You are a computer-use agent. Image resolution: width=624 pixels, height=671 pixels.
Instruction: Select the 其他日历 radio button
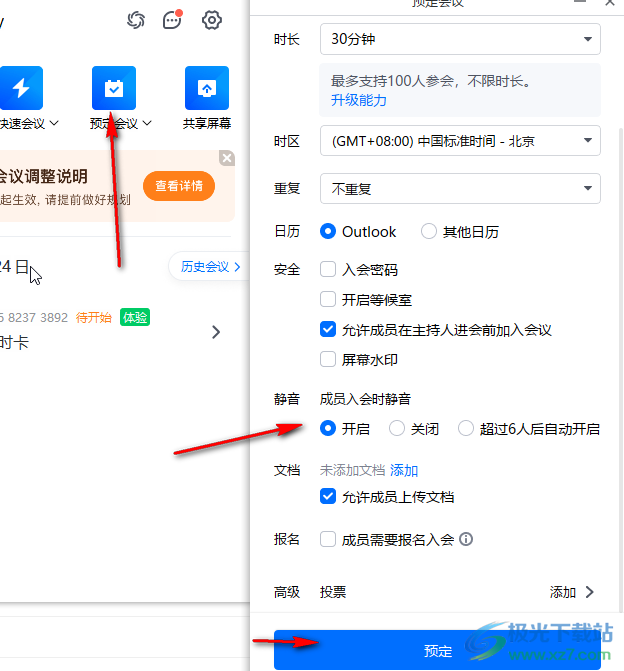(x=429, y=232)
